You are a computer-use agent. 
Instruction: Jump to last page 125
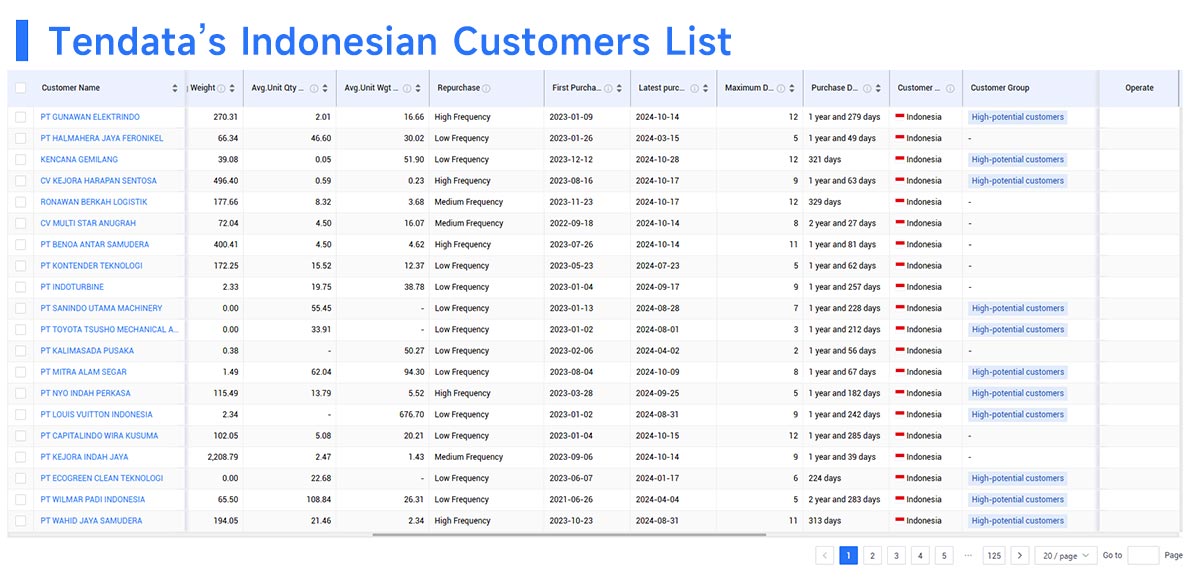point(994,555)
